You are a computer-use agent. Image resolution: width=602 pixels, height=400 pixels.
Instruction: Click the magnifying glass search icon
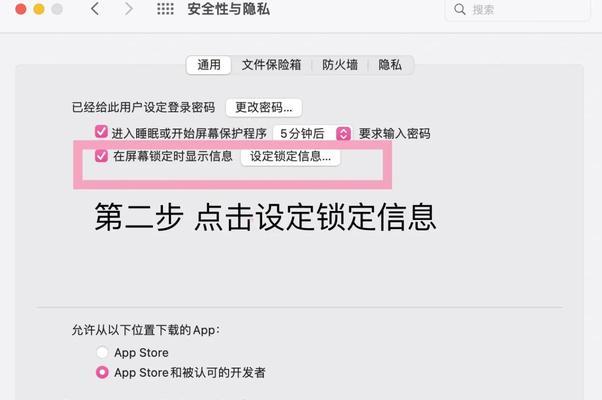pyautogui.click(x=460, y=9)
